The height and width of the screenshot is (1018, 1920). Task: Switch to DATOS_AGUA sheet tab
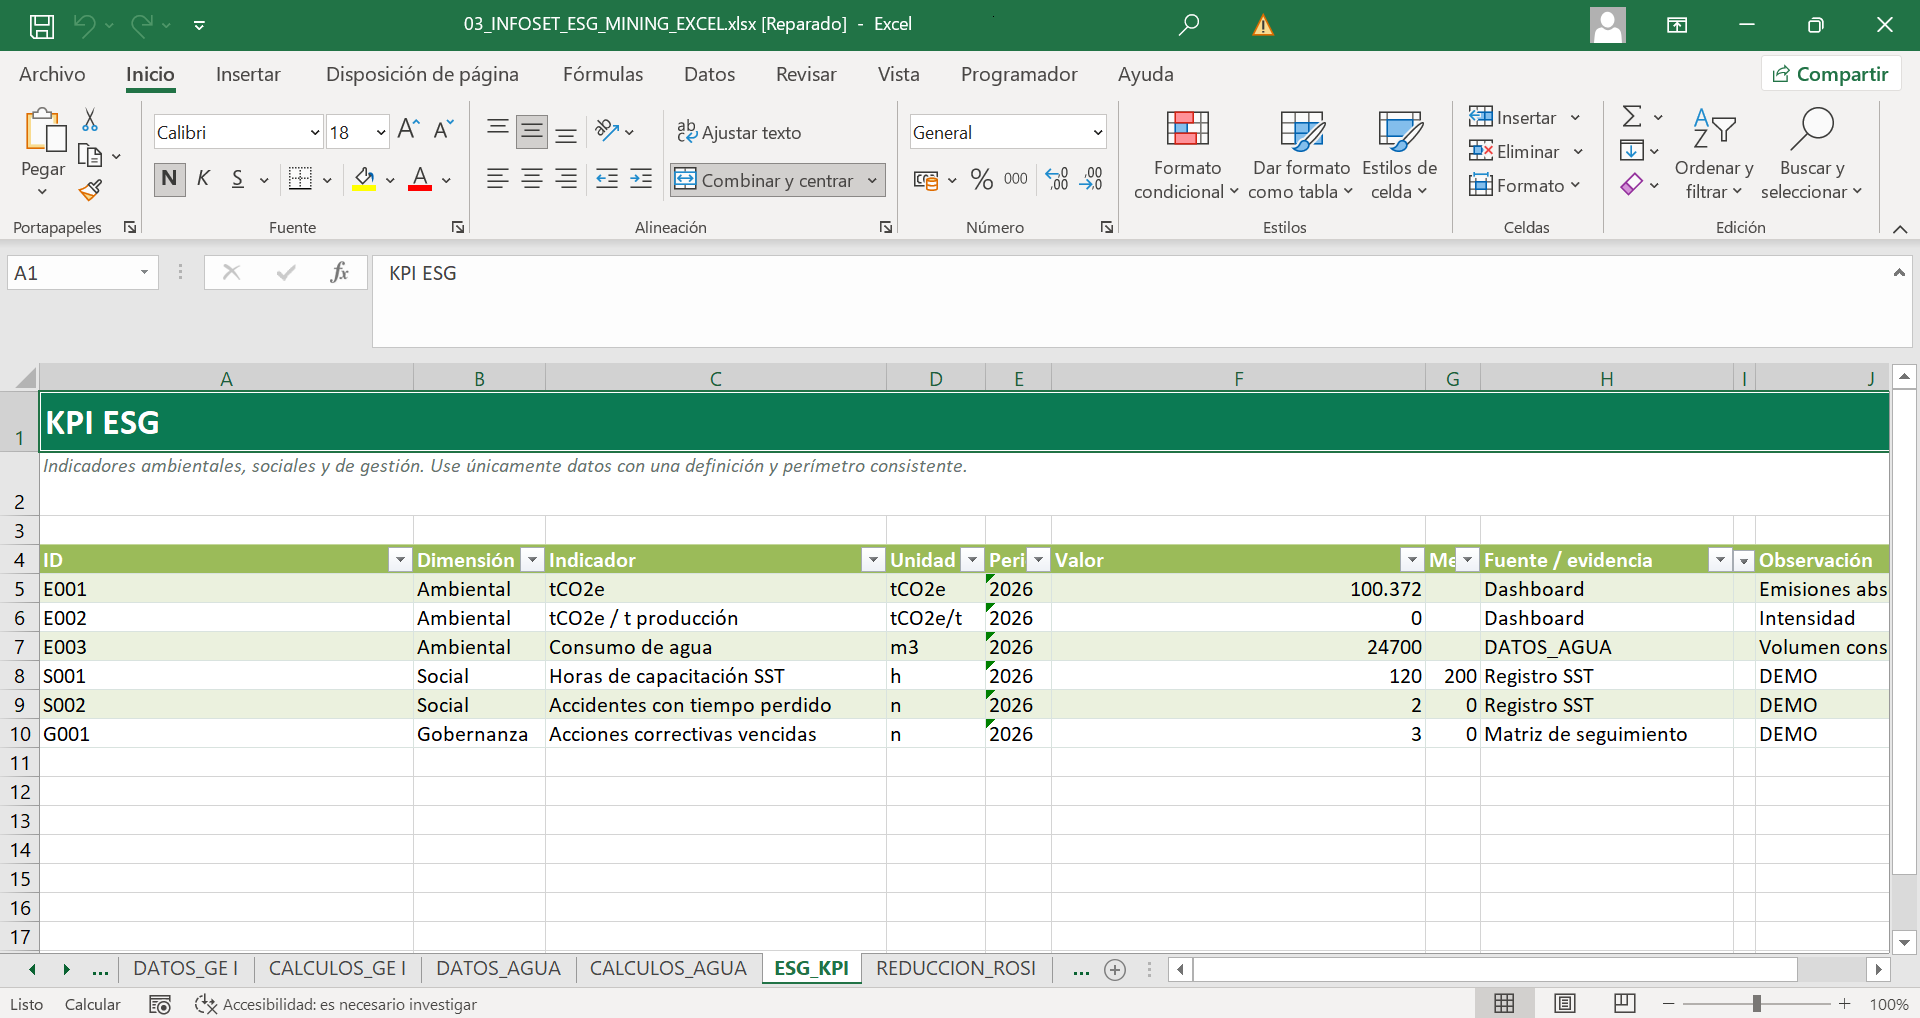498,968
